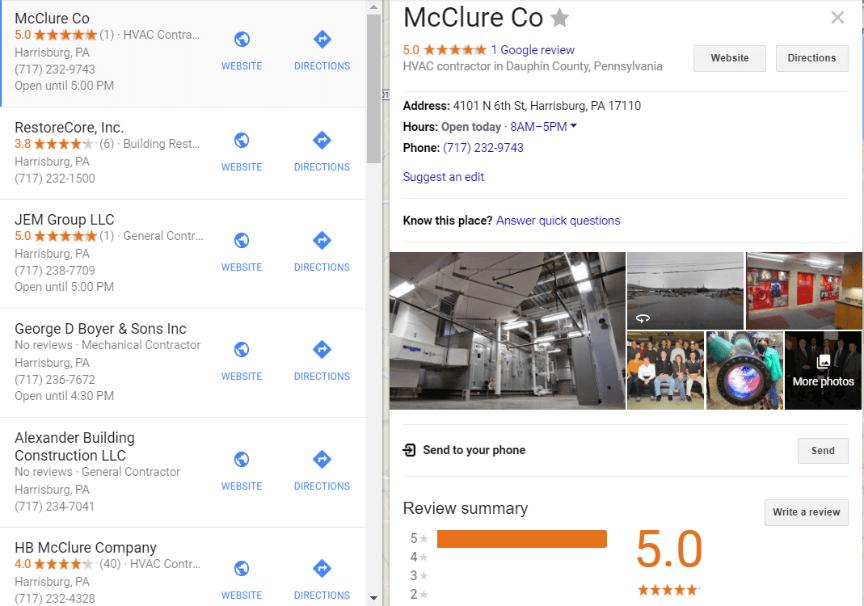Click Write a review button
864x606 pixels.
point(806,512)
